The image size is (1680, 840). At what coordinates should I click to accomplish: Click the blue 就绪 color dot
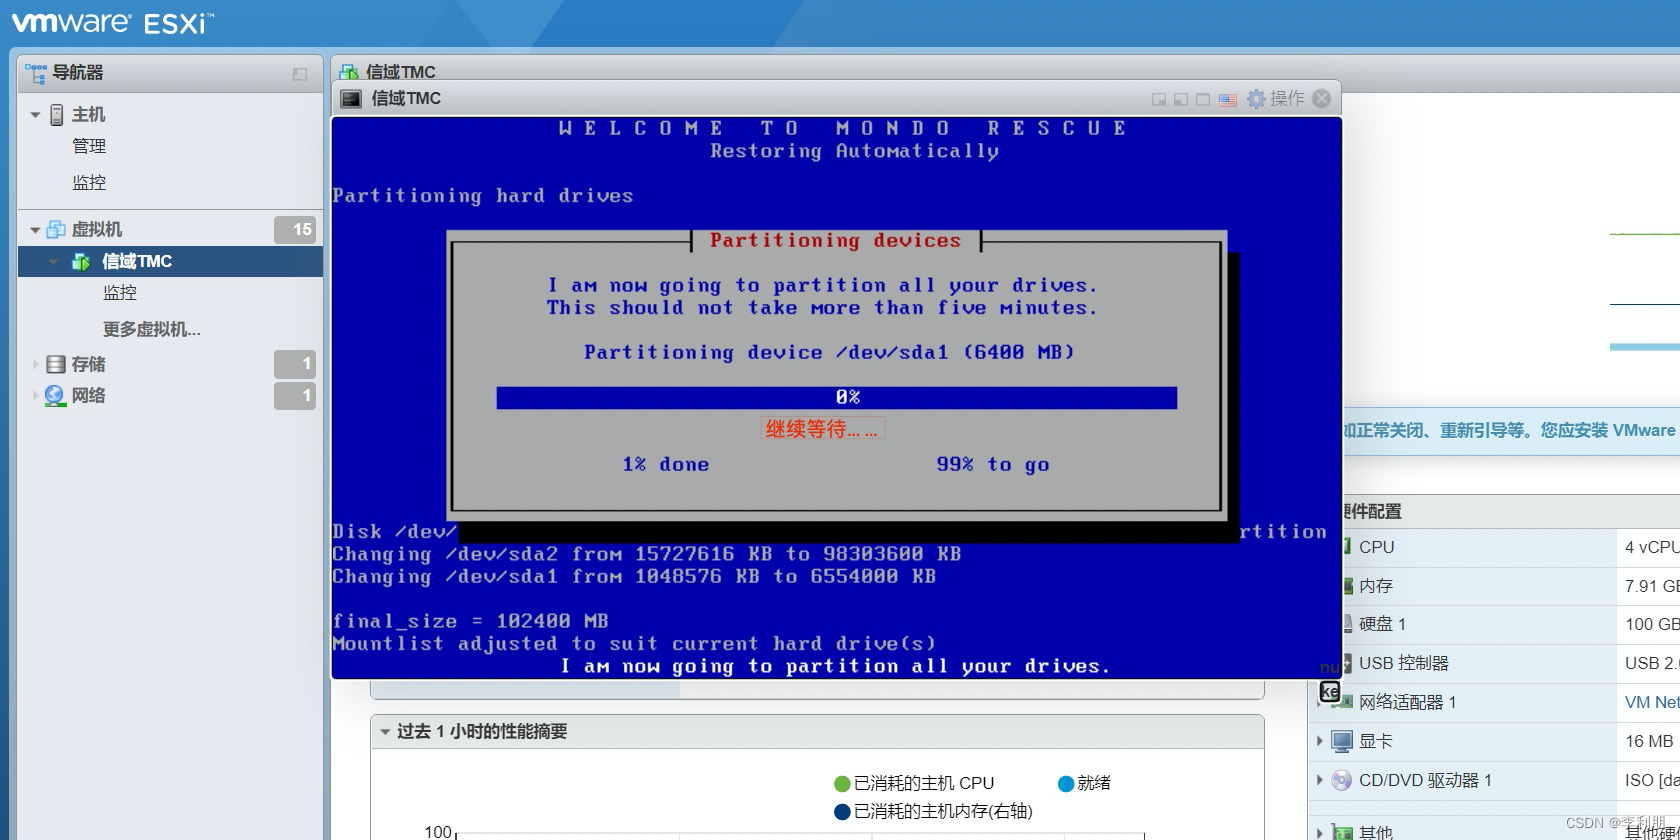pyautogui.click(x=1066, y=784)
